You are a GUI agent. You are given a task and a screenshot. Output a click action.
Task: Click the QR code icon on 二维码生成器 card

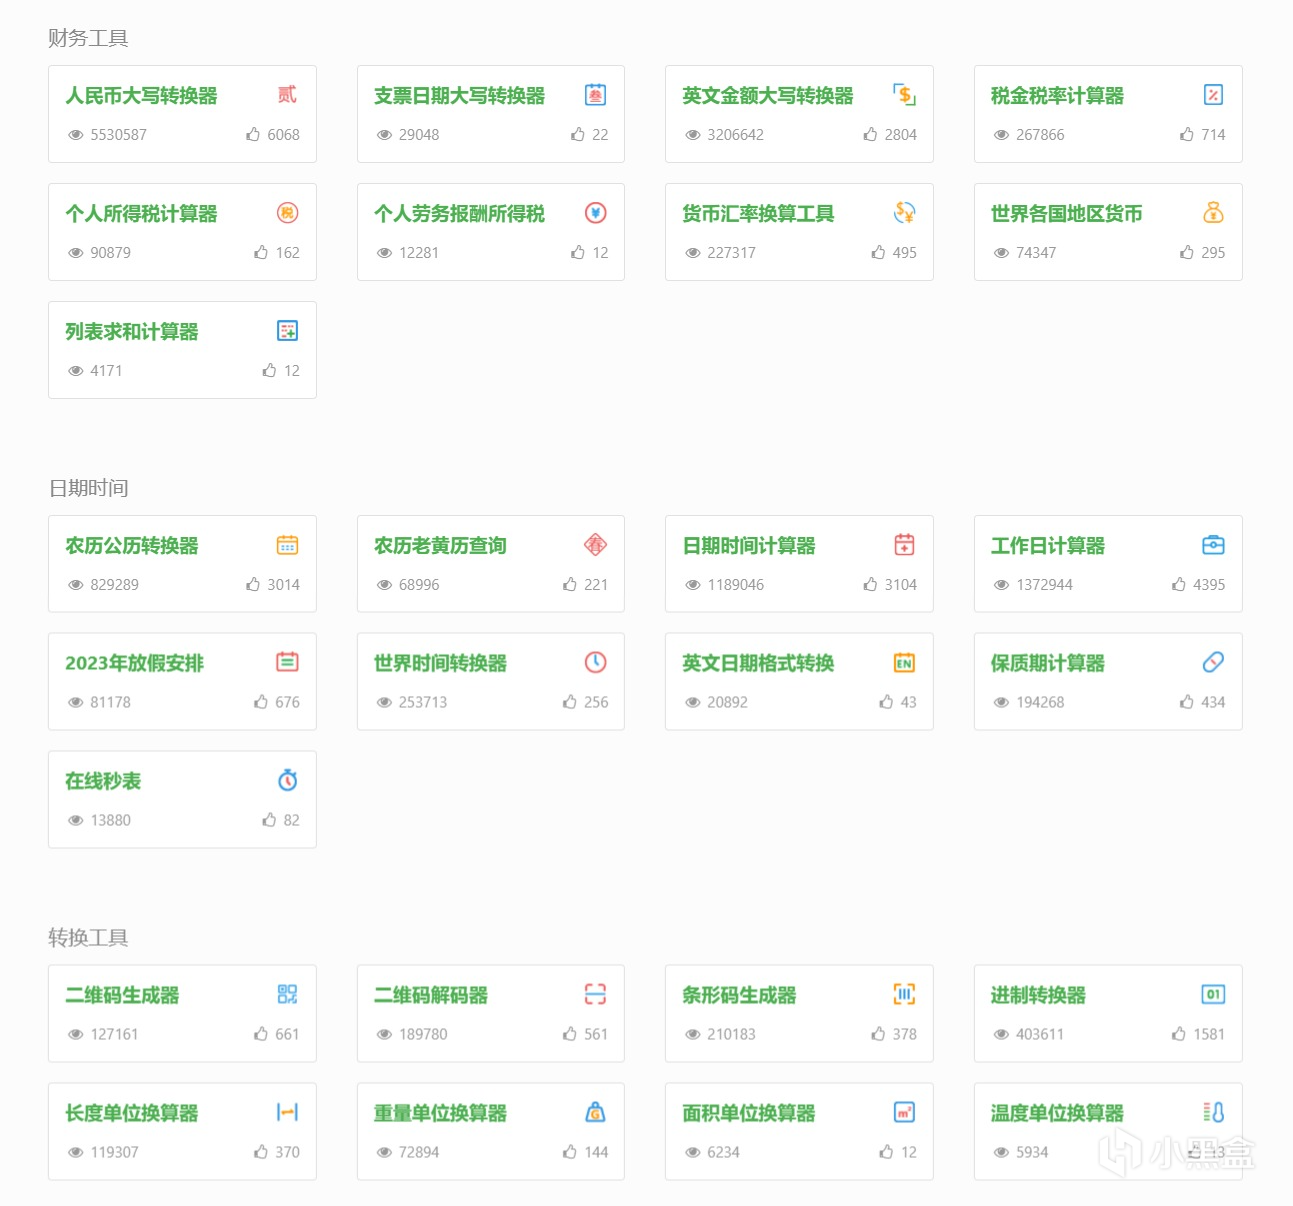pyautogui.click(x=287, y=995)
